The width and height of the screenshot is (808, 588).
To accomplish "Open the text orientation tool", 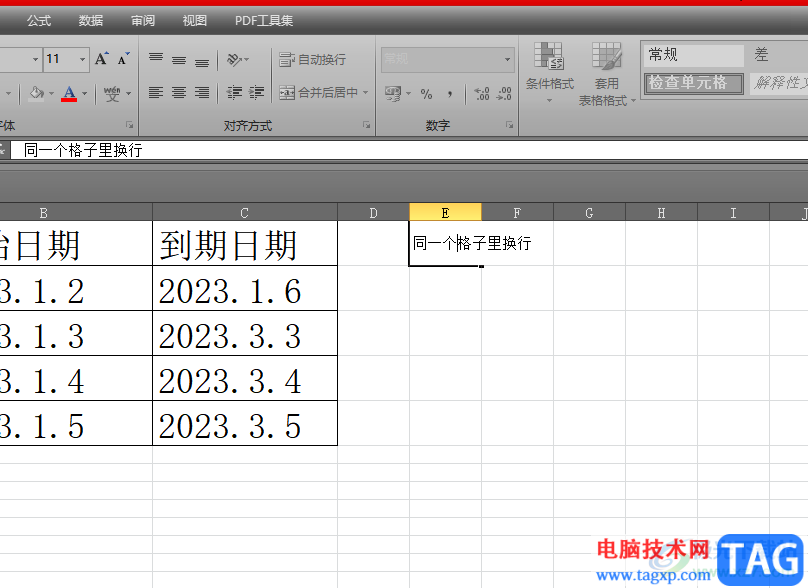I will click(x=238, y=60).
